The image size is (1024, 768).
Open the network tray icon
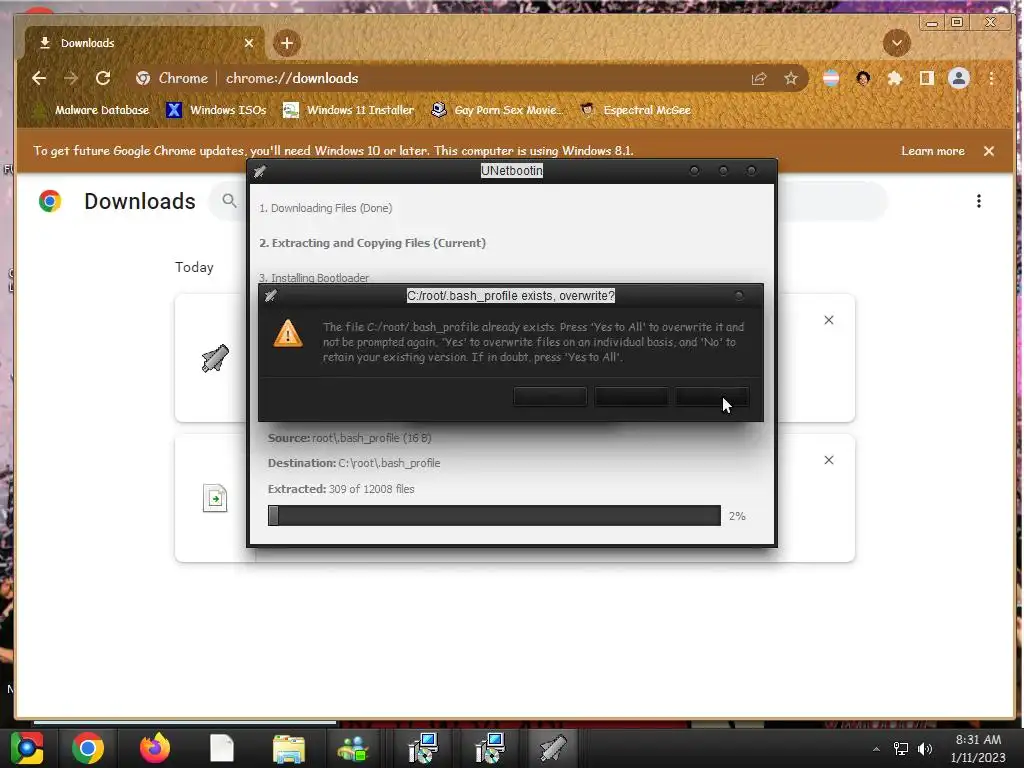click(x=901, y=749)
